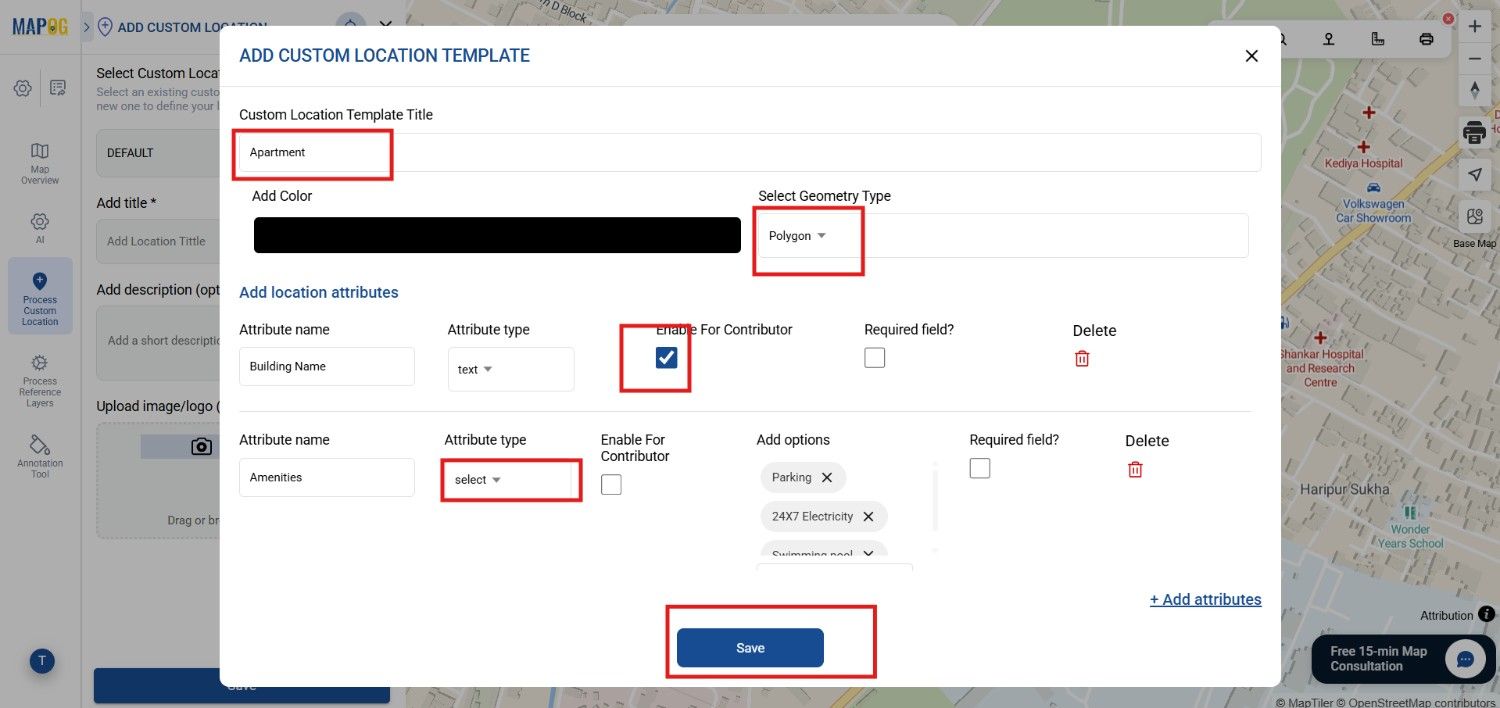1500x708 pixels.
Task: Close map toolbar with red X
Action: coord(1448,18)
